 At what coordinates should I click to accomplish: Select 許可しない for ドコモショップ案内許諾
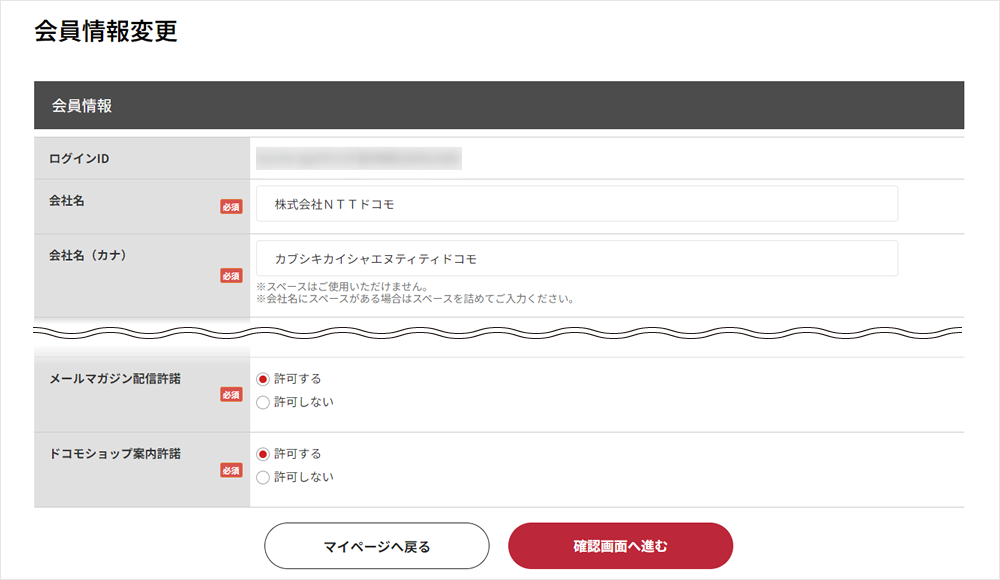point(263,477)
